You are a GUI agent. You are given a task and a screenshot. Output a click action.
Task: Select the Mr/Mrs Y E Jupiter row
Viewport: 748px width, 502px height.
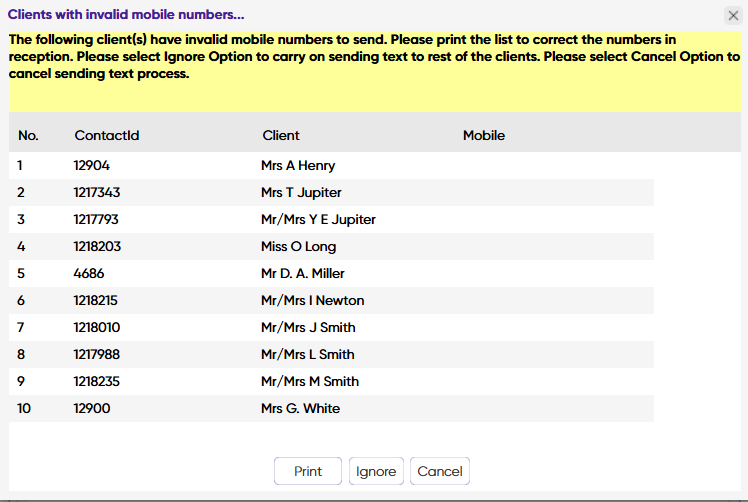tap(331, 220)
